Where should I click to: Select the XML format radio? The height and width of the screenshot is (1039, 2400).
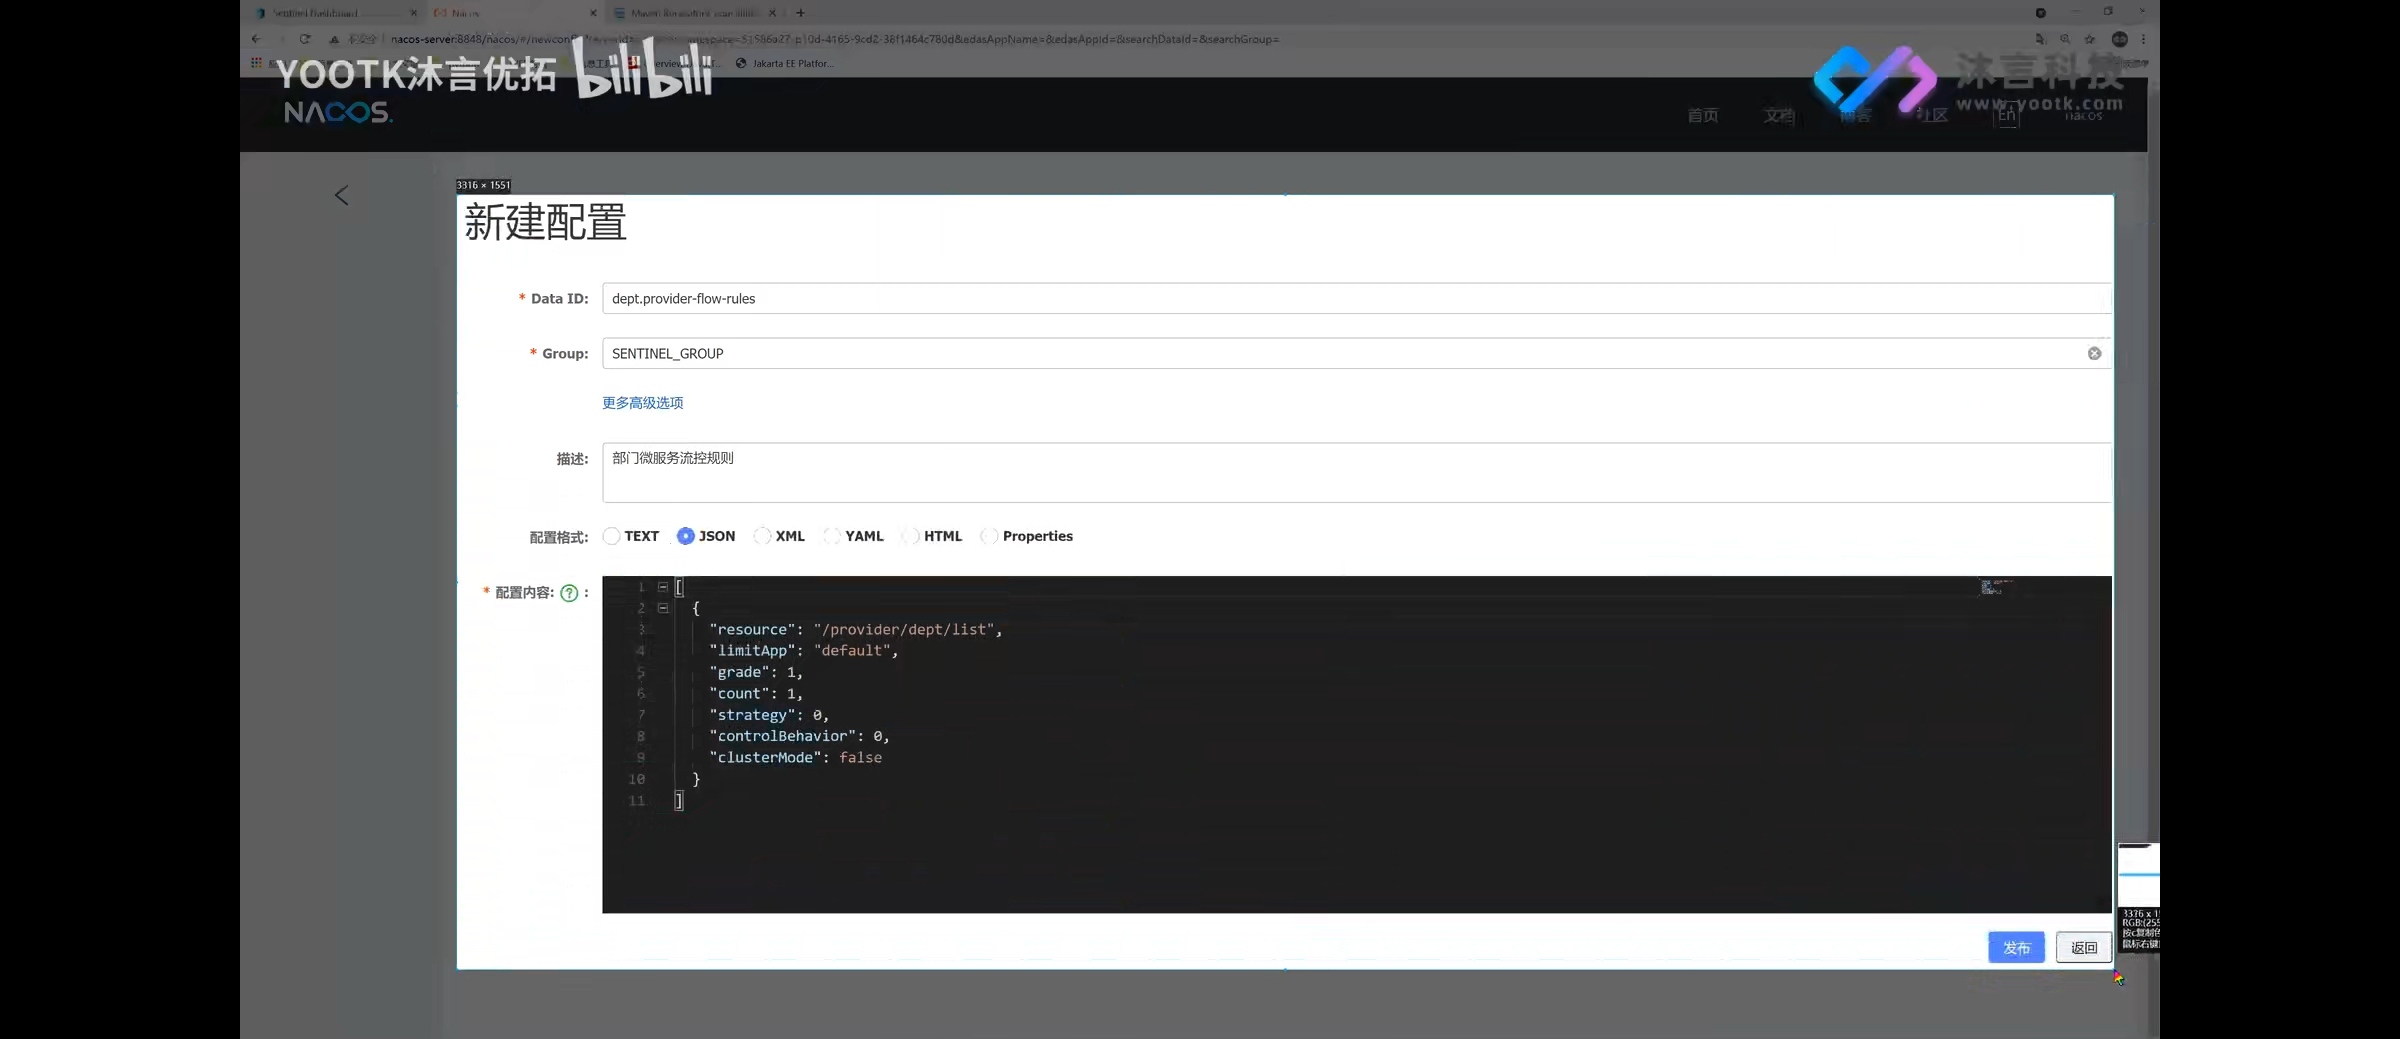tap(762, 536)
